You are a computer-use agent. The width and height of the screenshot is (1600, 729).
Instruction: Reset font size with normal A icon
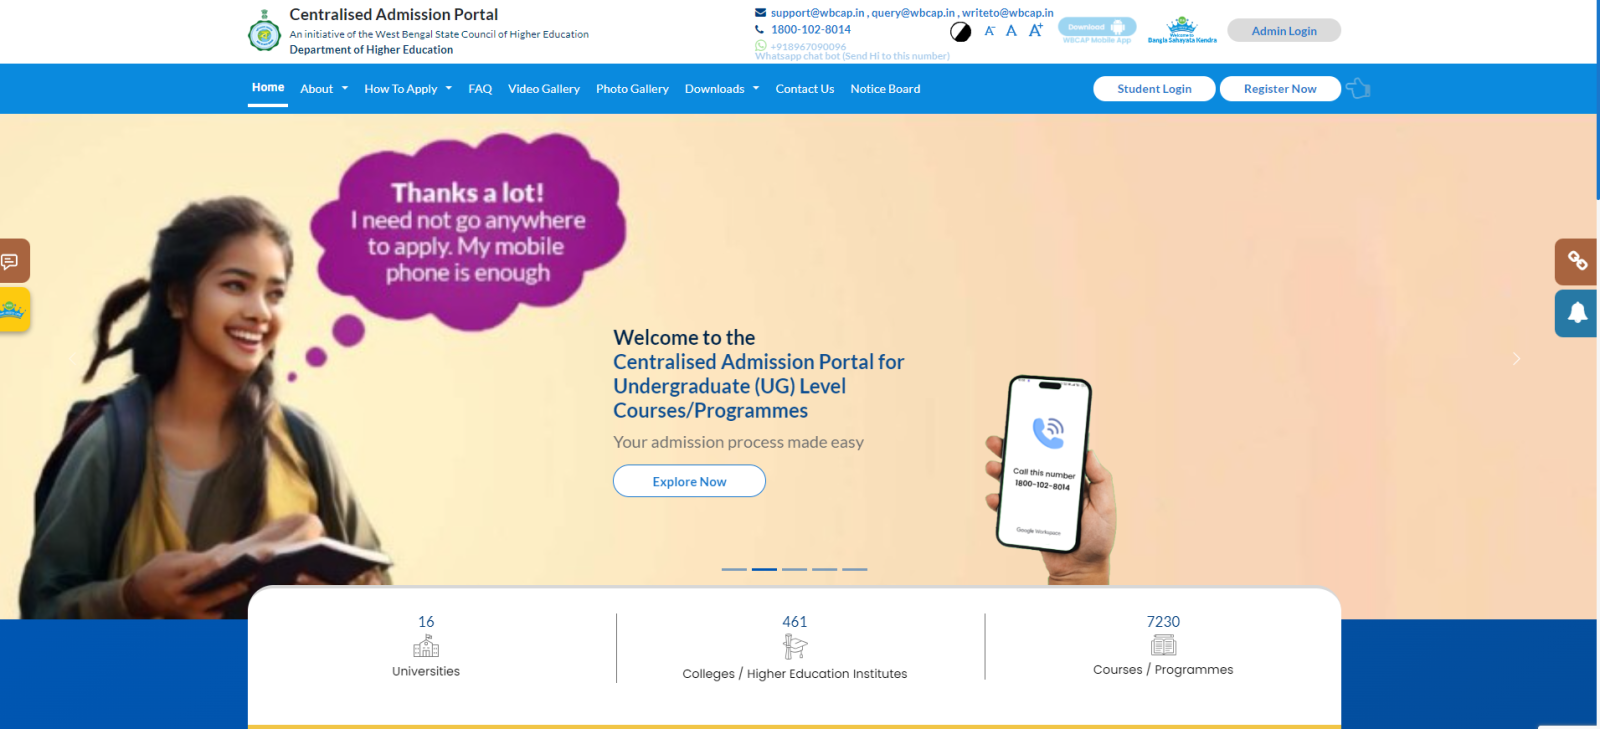coord(1011,31)
